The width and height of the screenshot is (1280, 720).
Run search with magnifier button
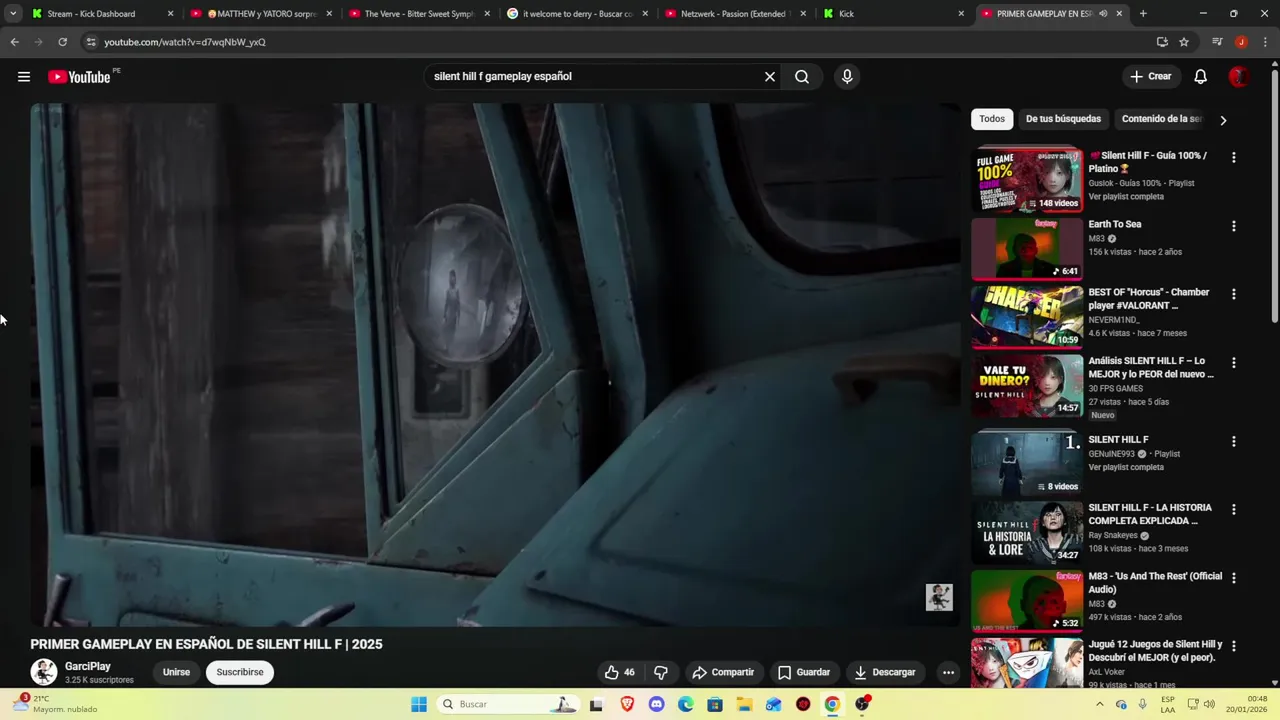802,77
